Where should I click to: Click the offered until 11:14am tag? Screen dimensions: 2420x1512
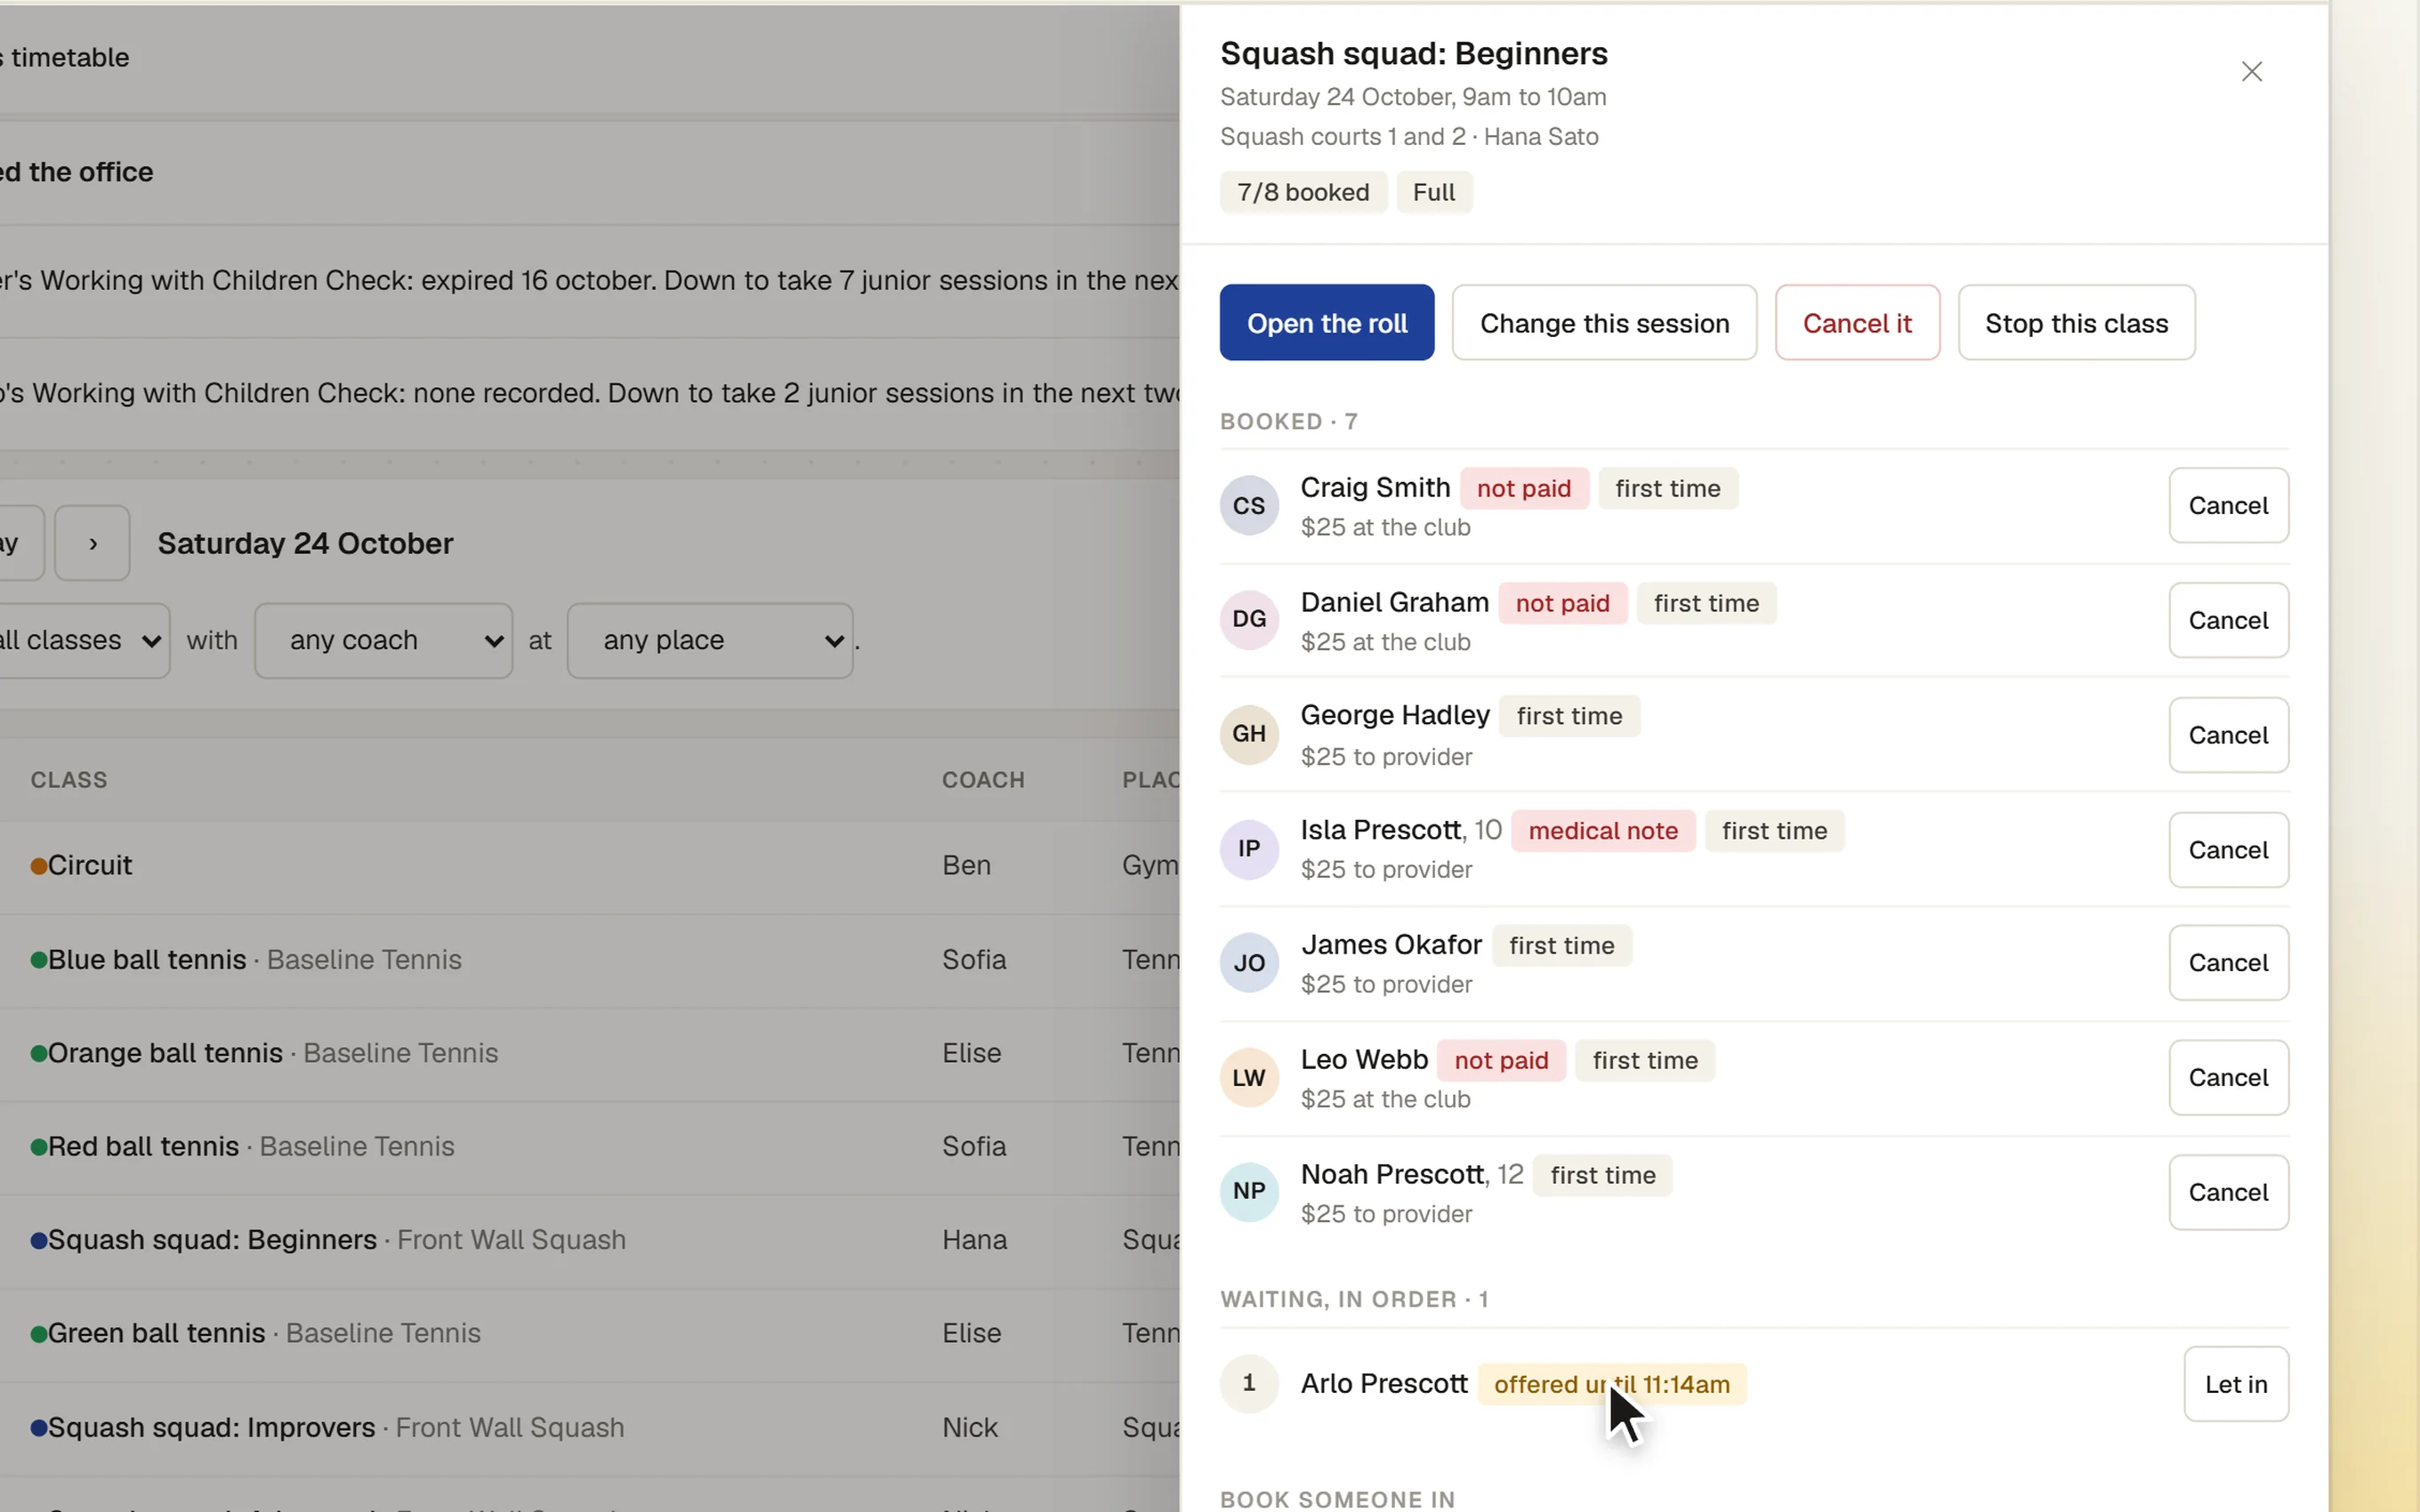pos(1612,1385)
